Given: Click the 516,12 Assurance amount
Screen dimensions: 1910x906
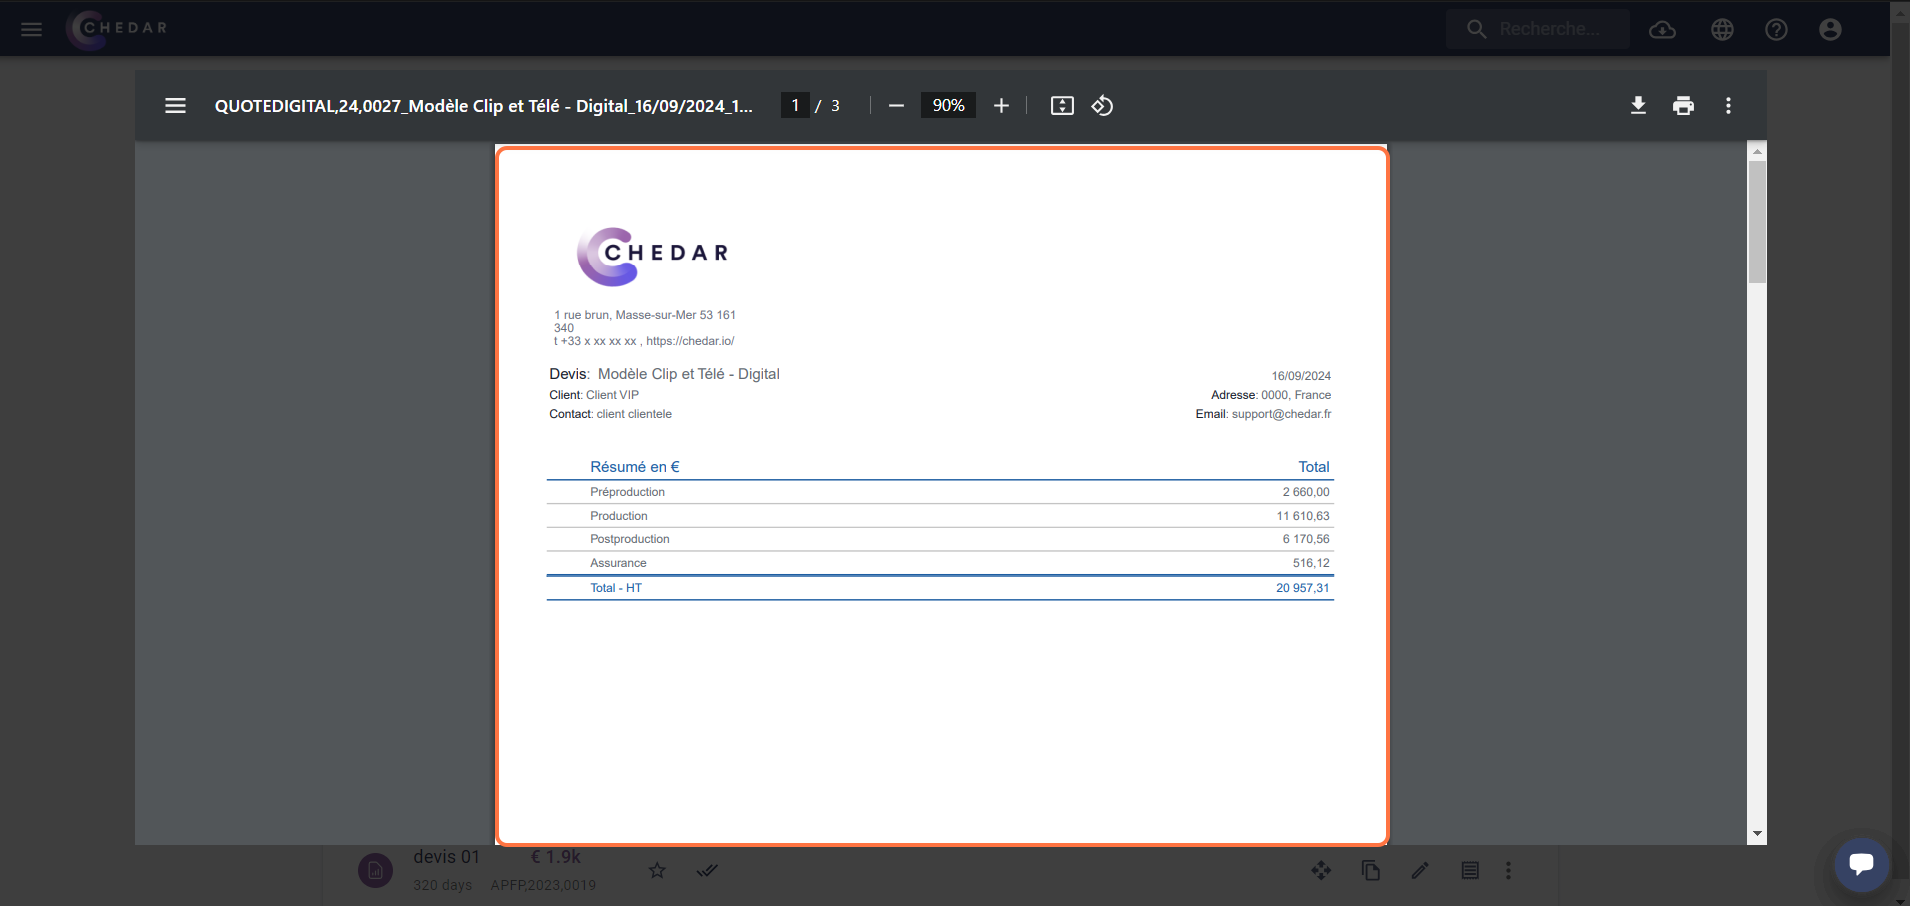Looking at the screenshot, I should tap(1311, 563).
